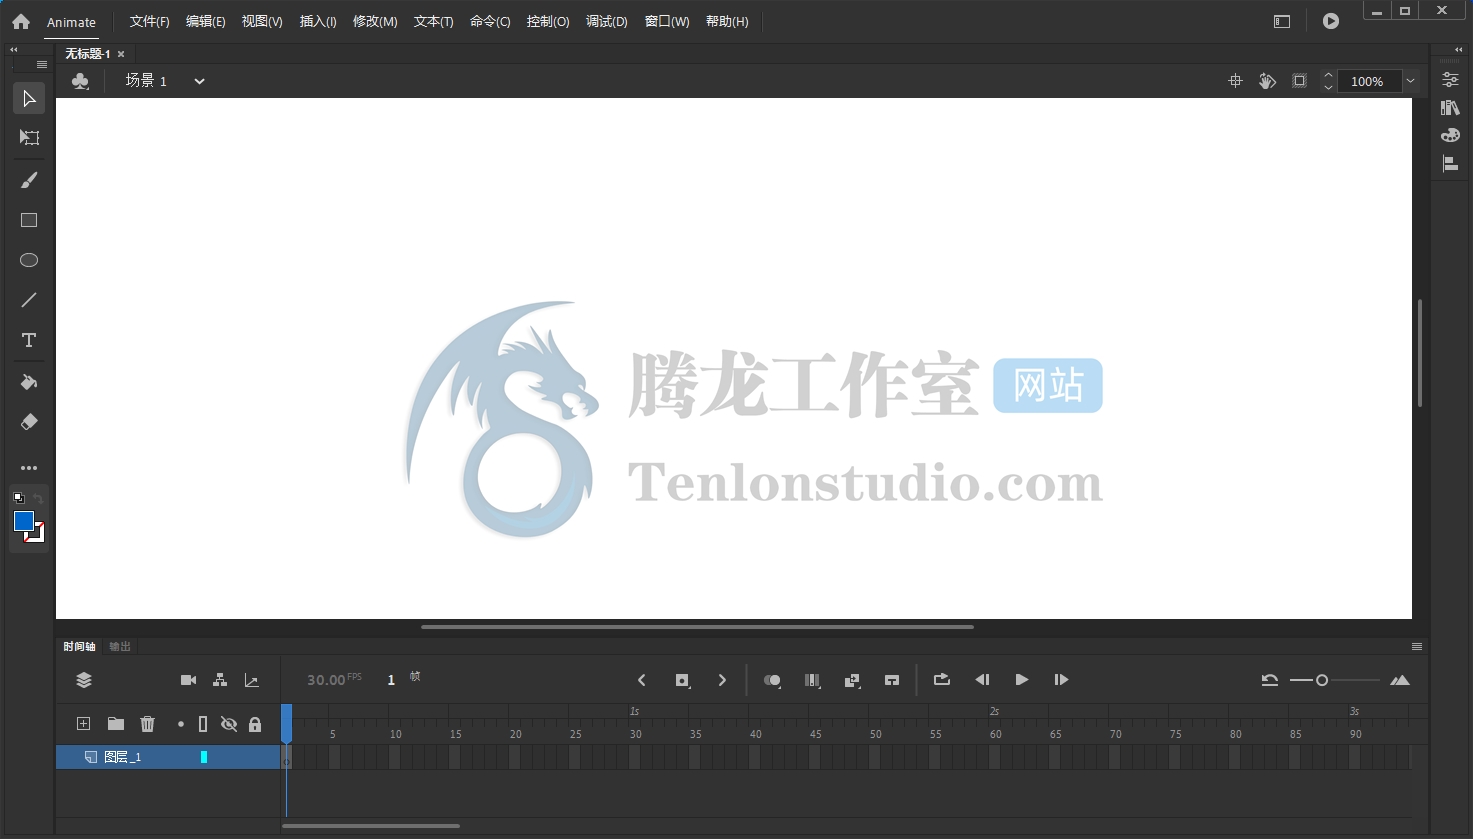This screenshot has height=839, width=1473.
Task: Open the tools panel hamburger menu
Action: pyautogui.click(x=42, y=64)
